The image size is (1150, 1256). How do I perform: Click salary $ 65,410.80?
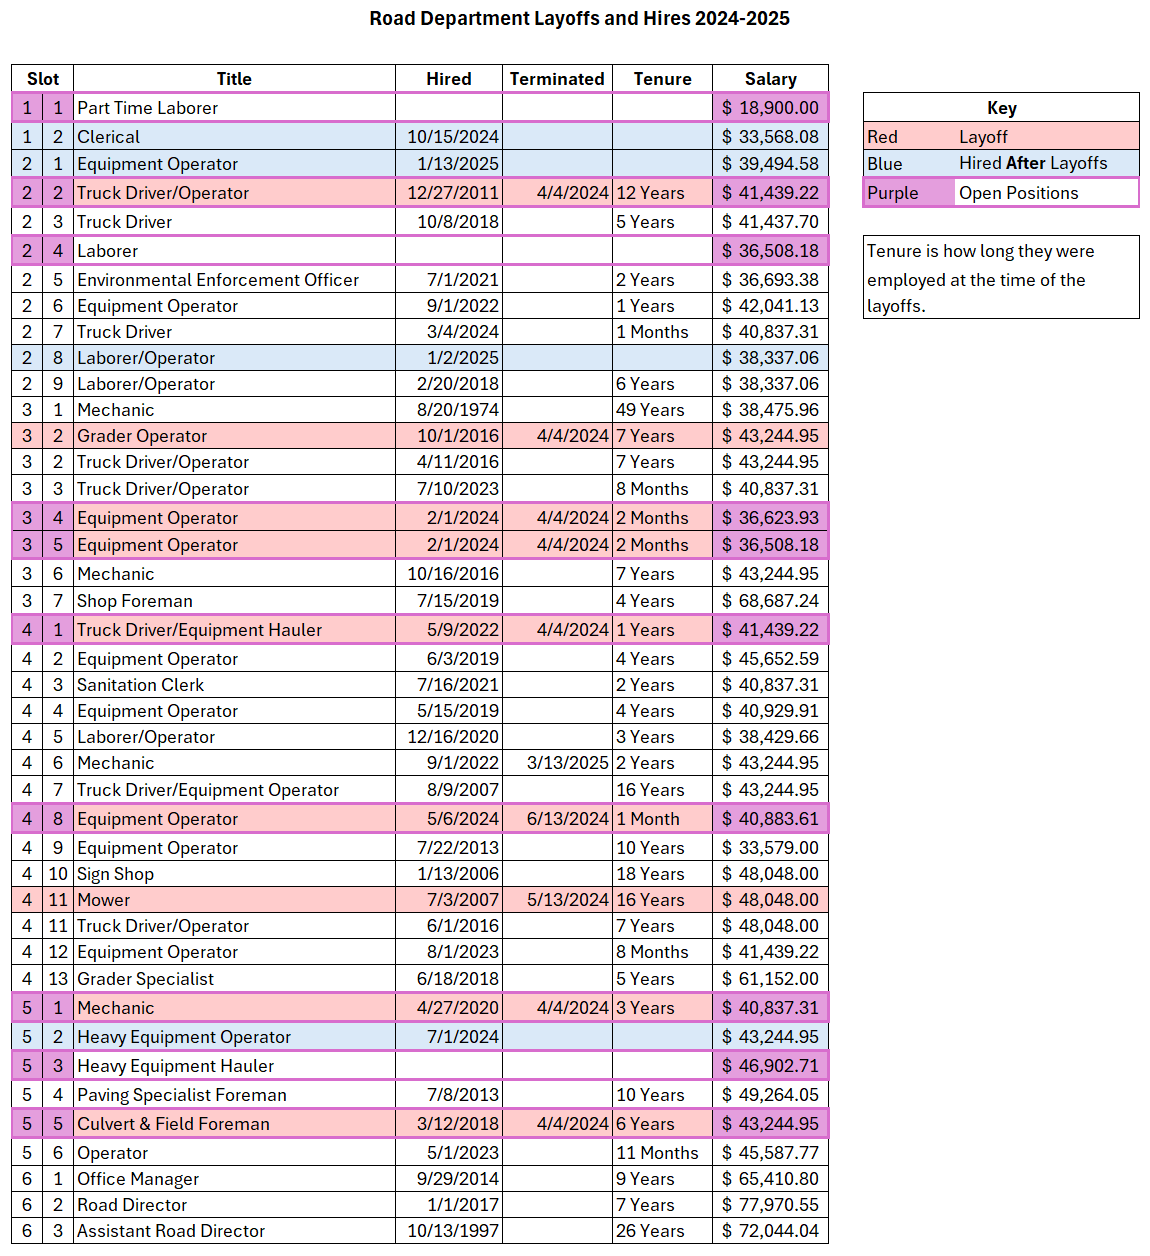pyautogui.click(x=770, y=1179)
